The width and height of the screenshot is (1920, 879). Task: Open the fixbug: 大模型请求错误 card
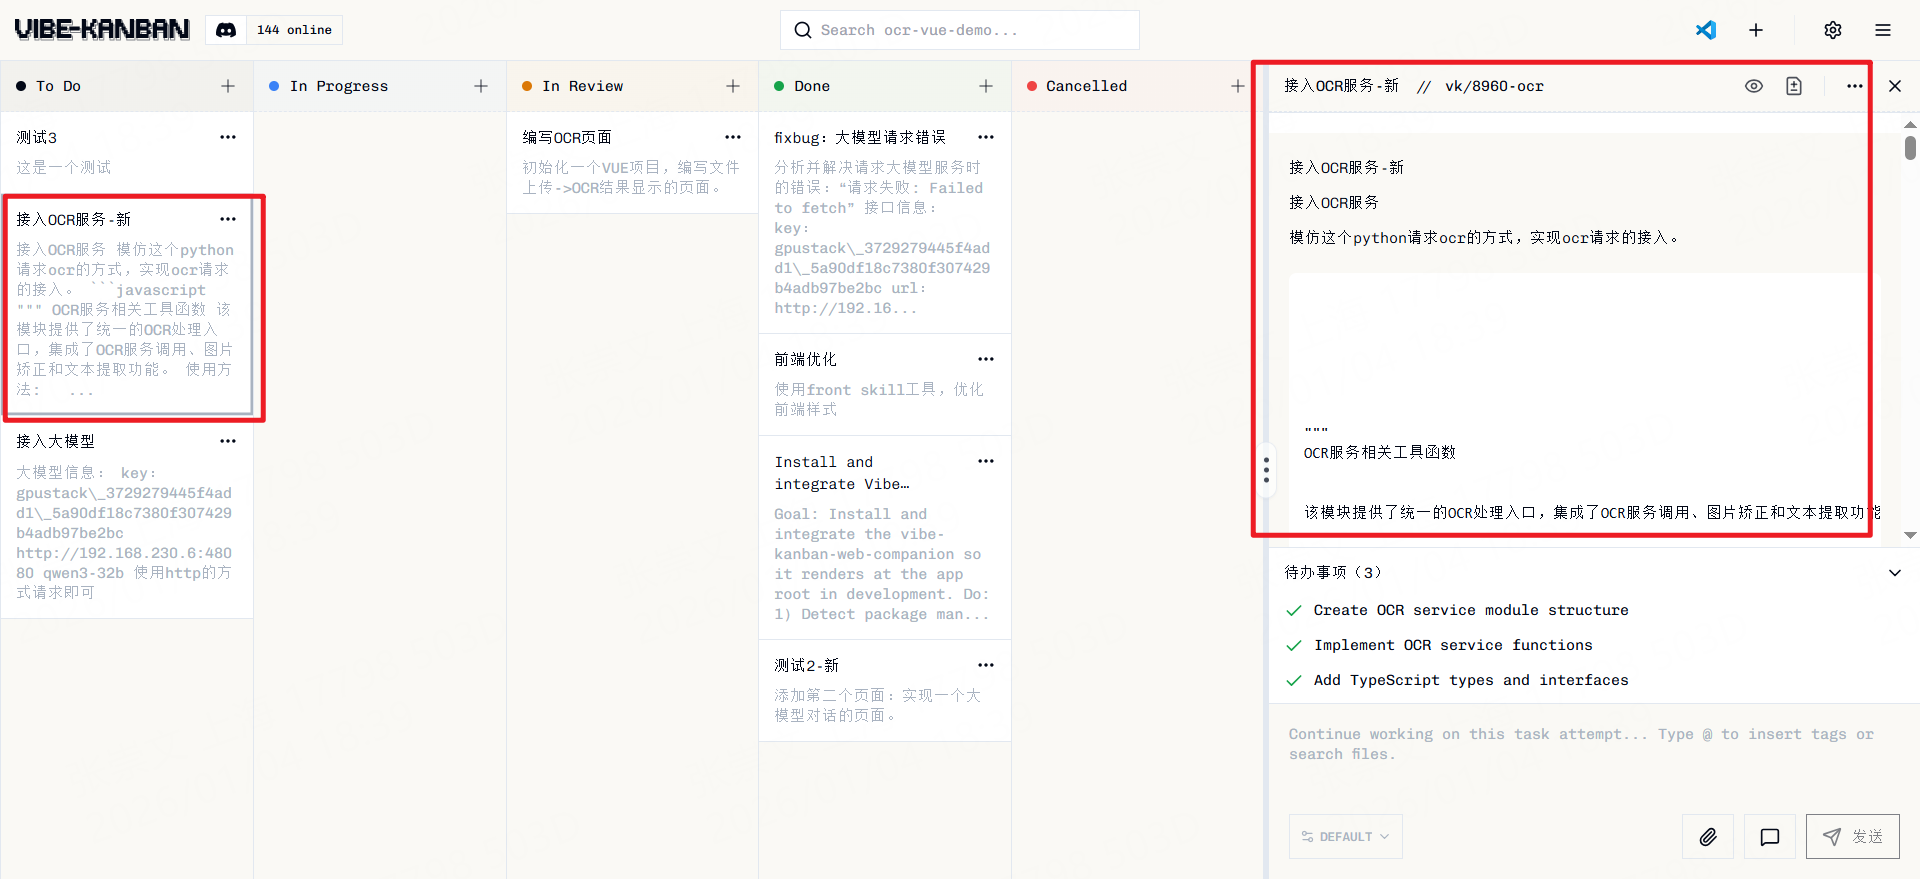pos(885,222)
